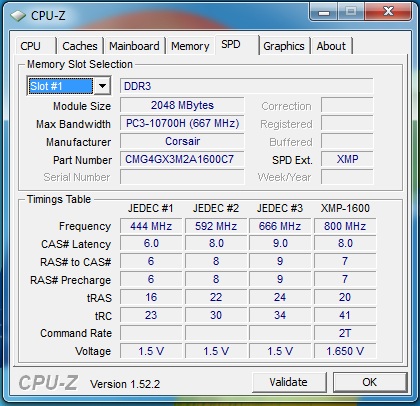
Task: Click the 800 MHz XMP frequency cell
Action: [x=345, y=226]
